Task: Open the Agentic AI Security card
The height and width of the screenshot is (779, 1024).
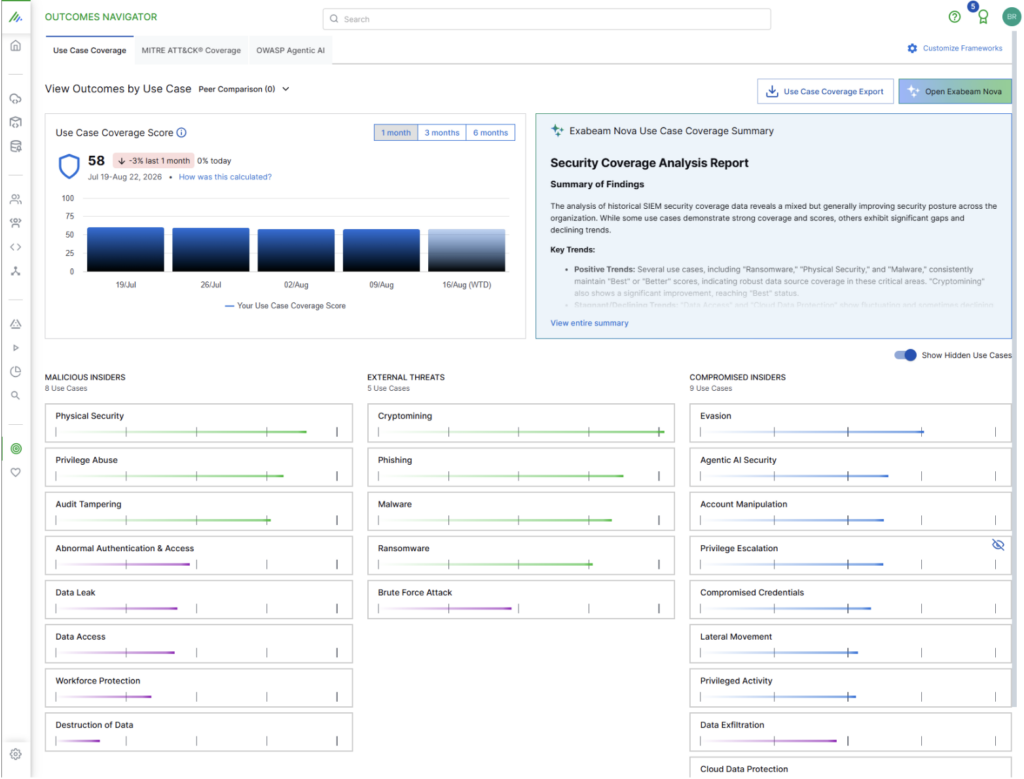Action: coord(850,467)
